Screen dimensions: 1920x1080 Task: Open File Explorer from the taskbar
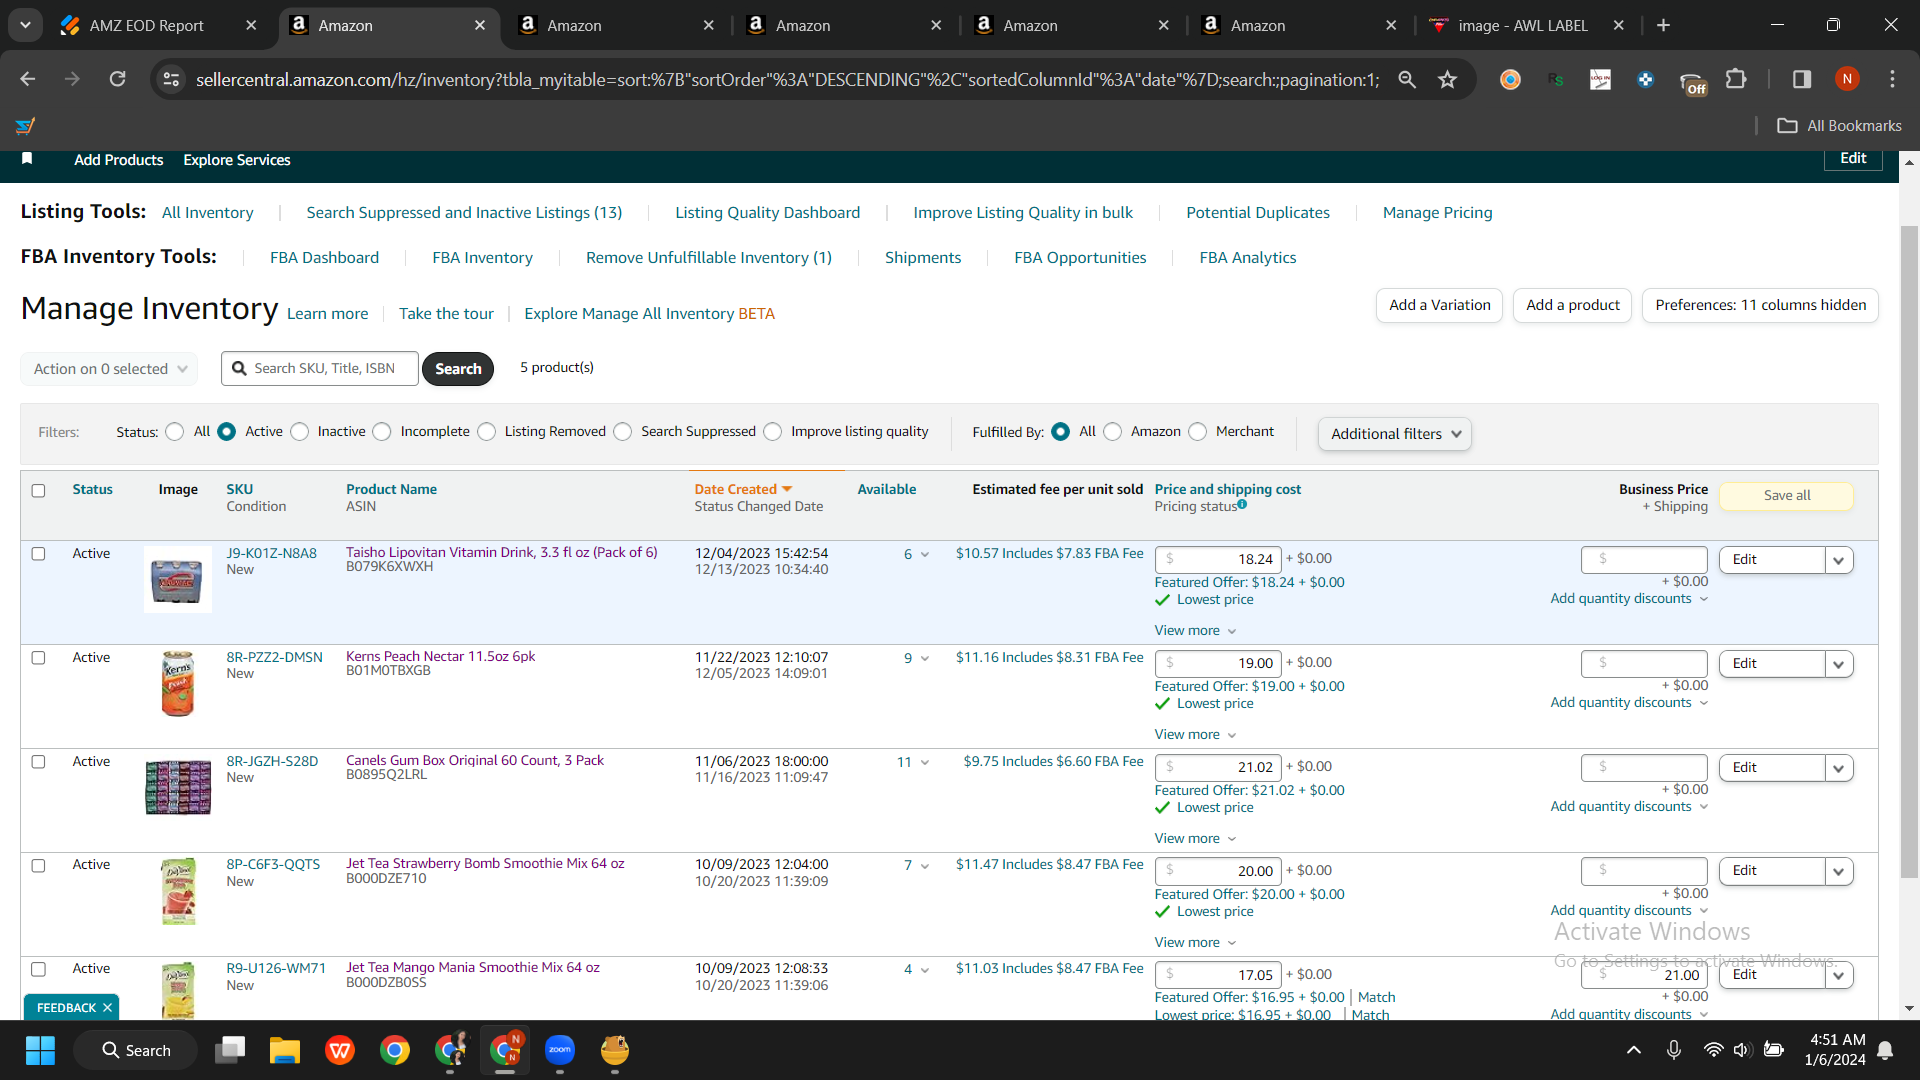click(x=285, y=1050)
